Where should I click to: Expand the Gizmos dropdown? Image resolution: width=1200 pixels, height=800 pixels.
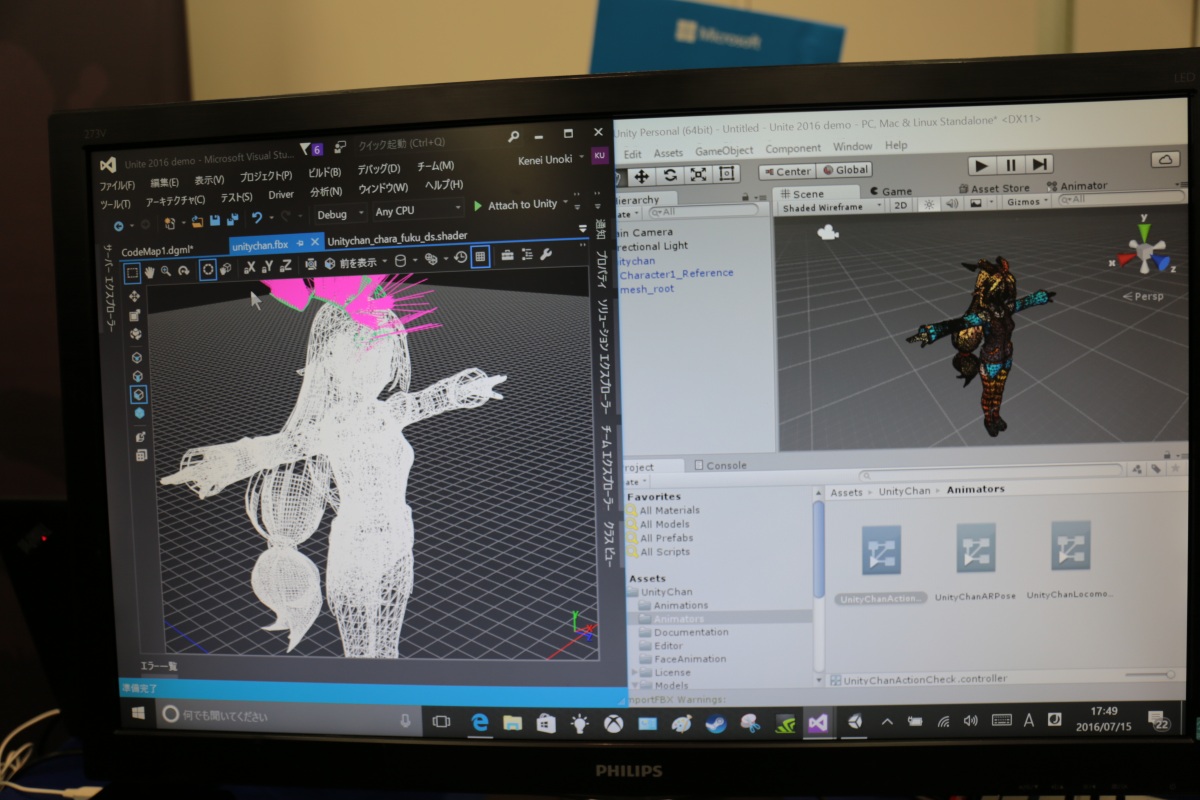[1027, 202]
